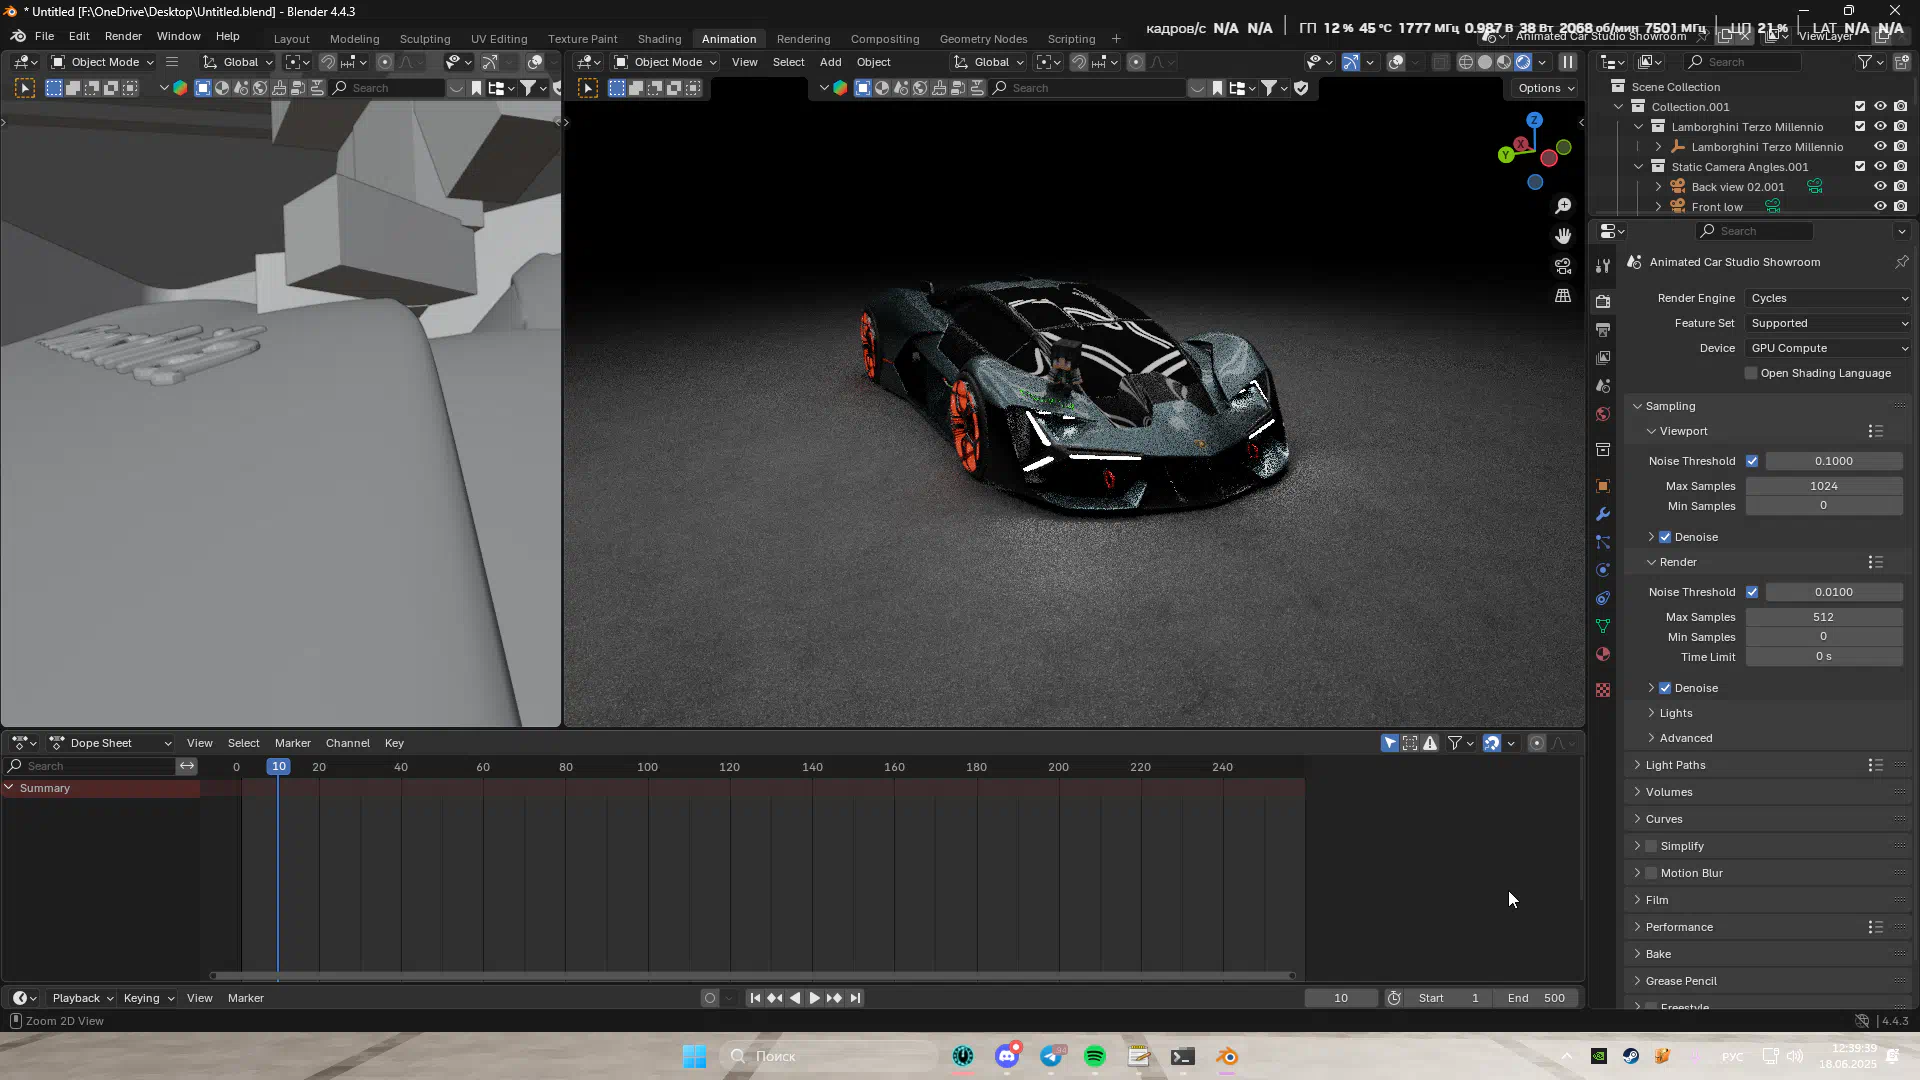Image resolution: width=1920 pixels, height=1080 pixels.
Task: Open the Keying popover button
Action: coord(148,998)
